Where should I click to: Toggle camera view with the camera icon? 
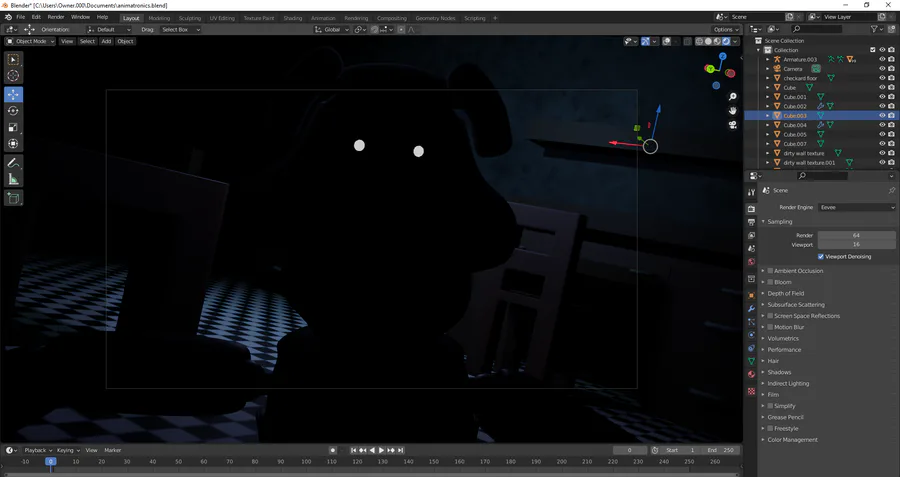732,125
